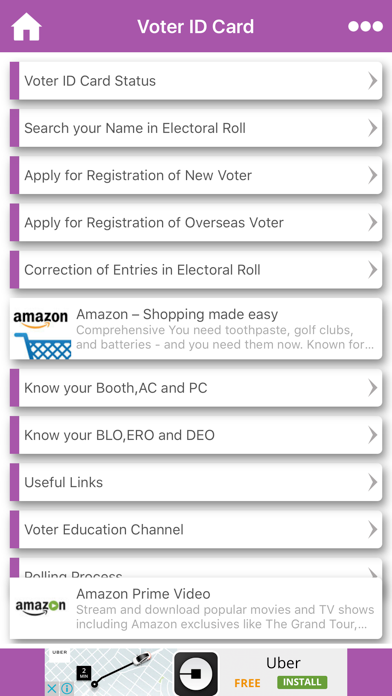The width and height of the screenshot is (392, 696).
Task: Tap the Amazon Prime Video logo
Action: pos(40,607)
